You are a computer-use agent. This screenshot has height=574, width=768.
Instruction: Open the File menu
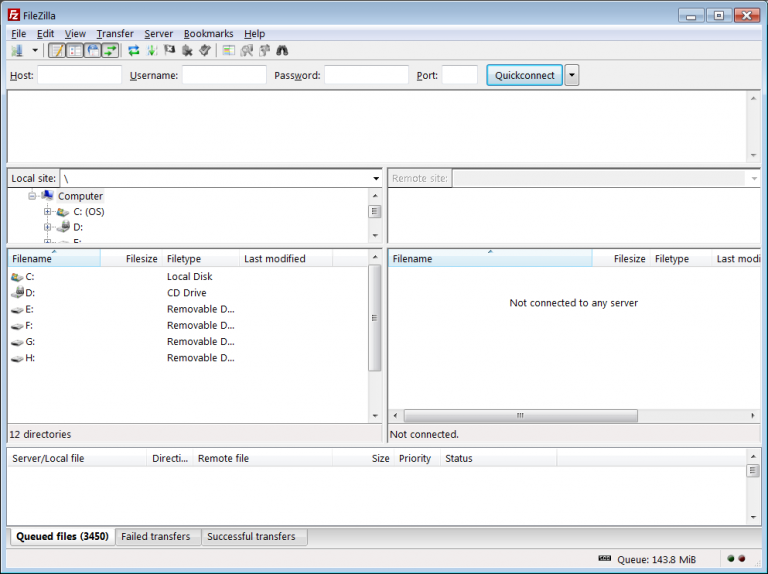19,34
